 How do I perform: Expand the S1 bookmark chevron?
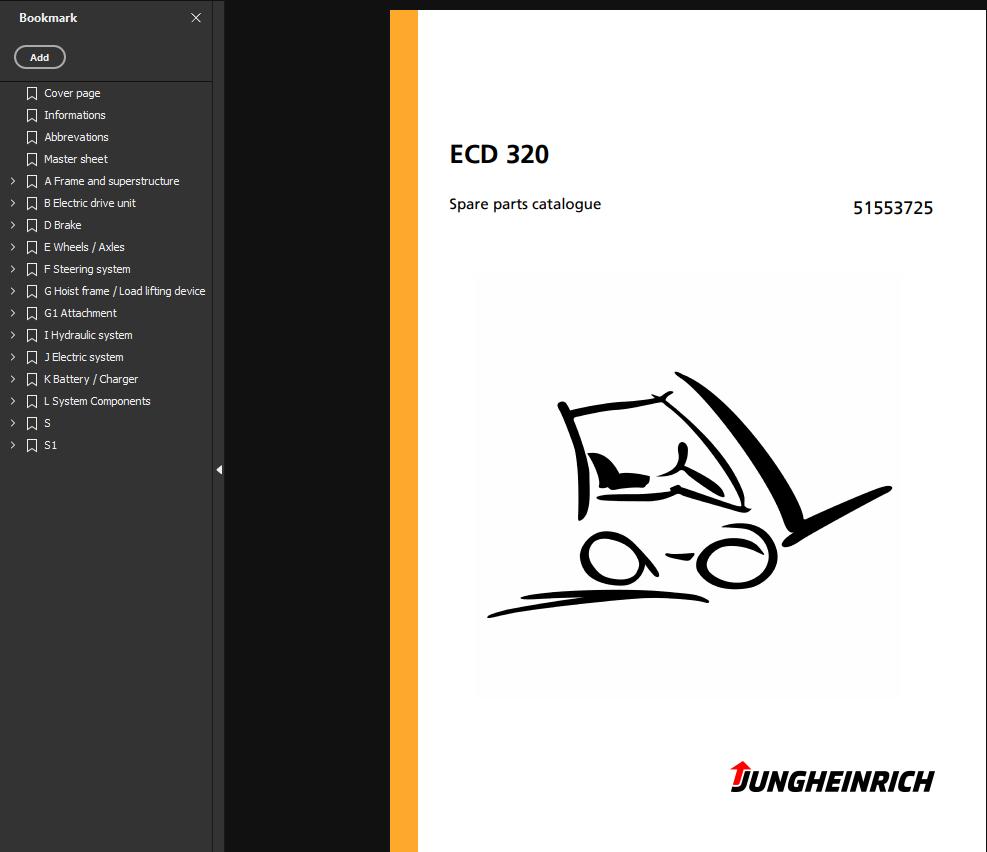(x=13, y=446)
